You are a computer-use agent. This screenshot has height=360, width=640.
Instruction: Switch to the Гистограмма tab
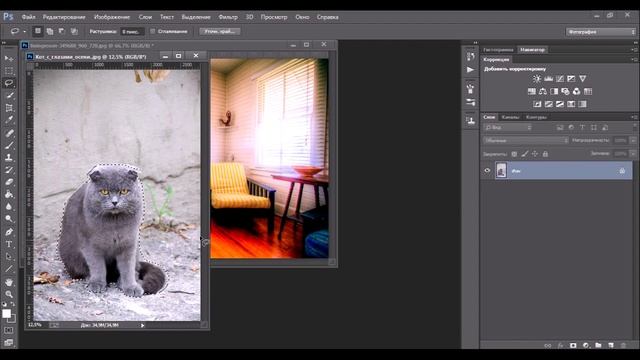(x=498, y=50)
